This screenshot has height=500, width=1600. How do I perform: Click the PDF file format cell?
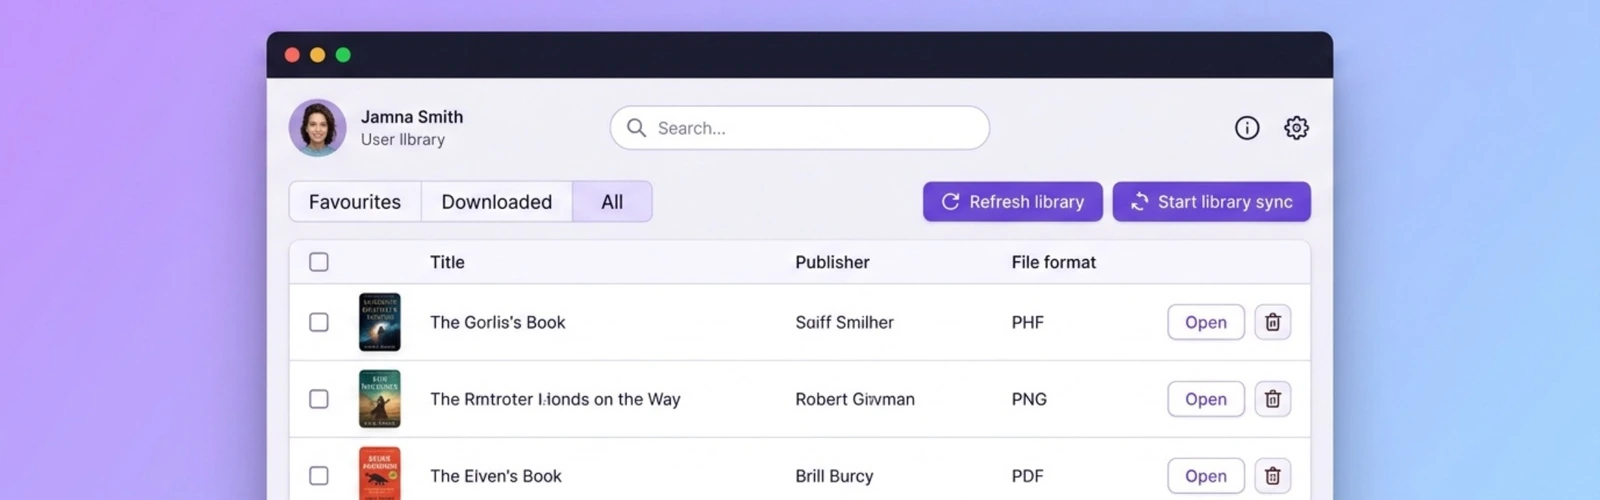[x=1027, y=476]
